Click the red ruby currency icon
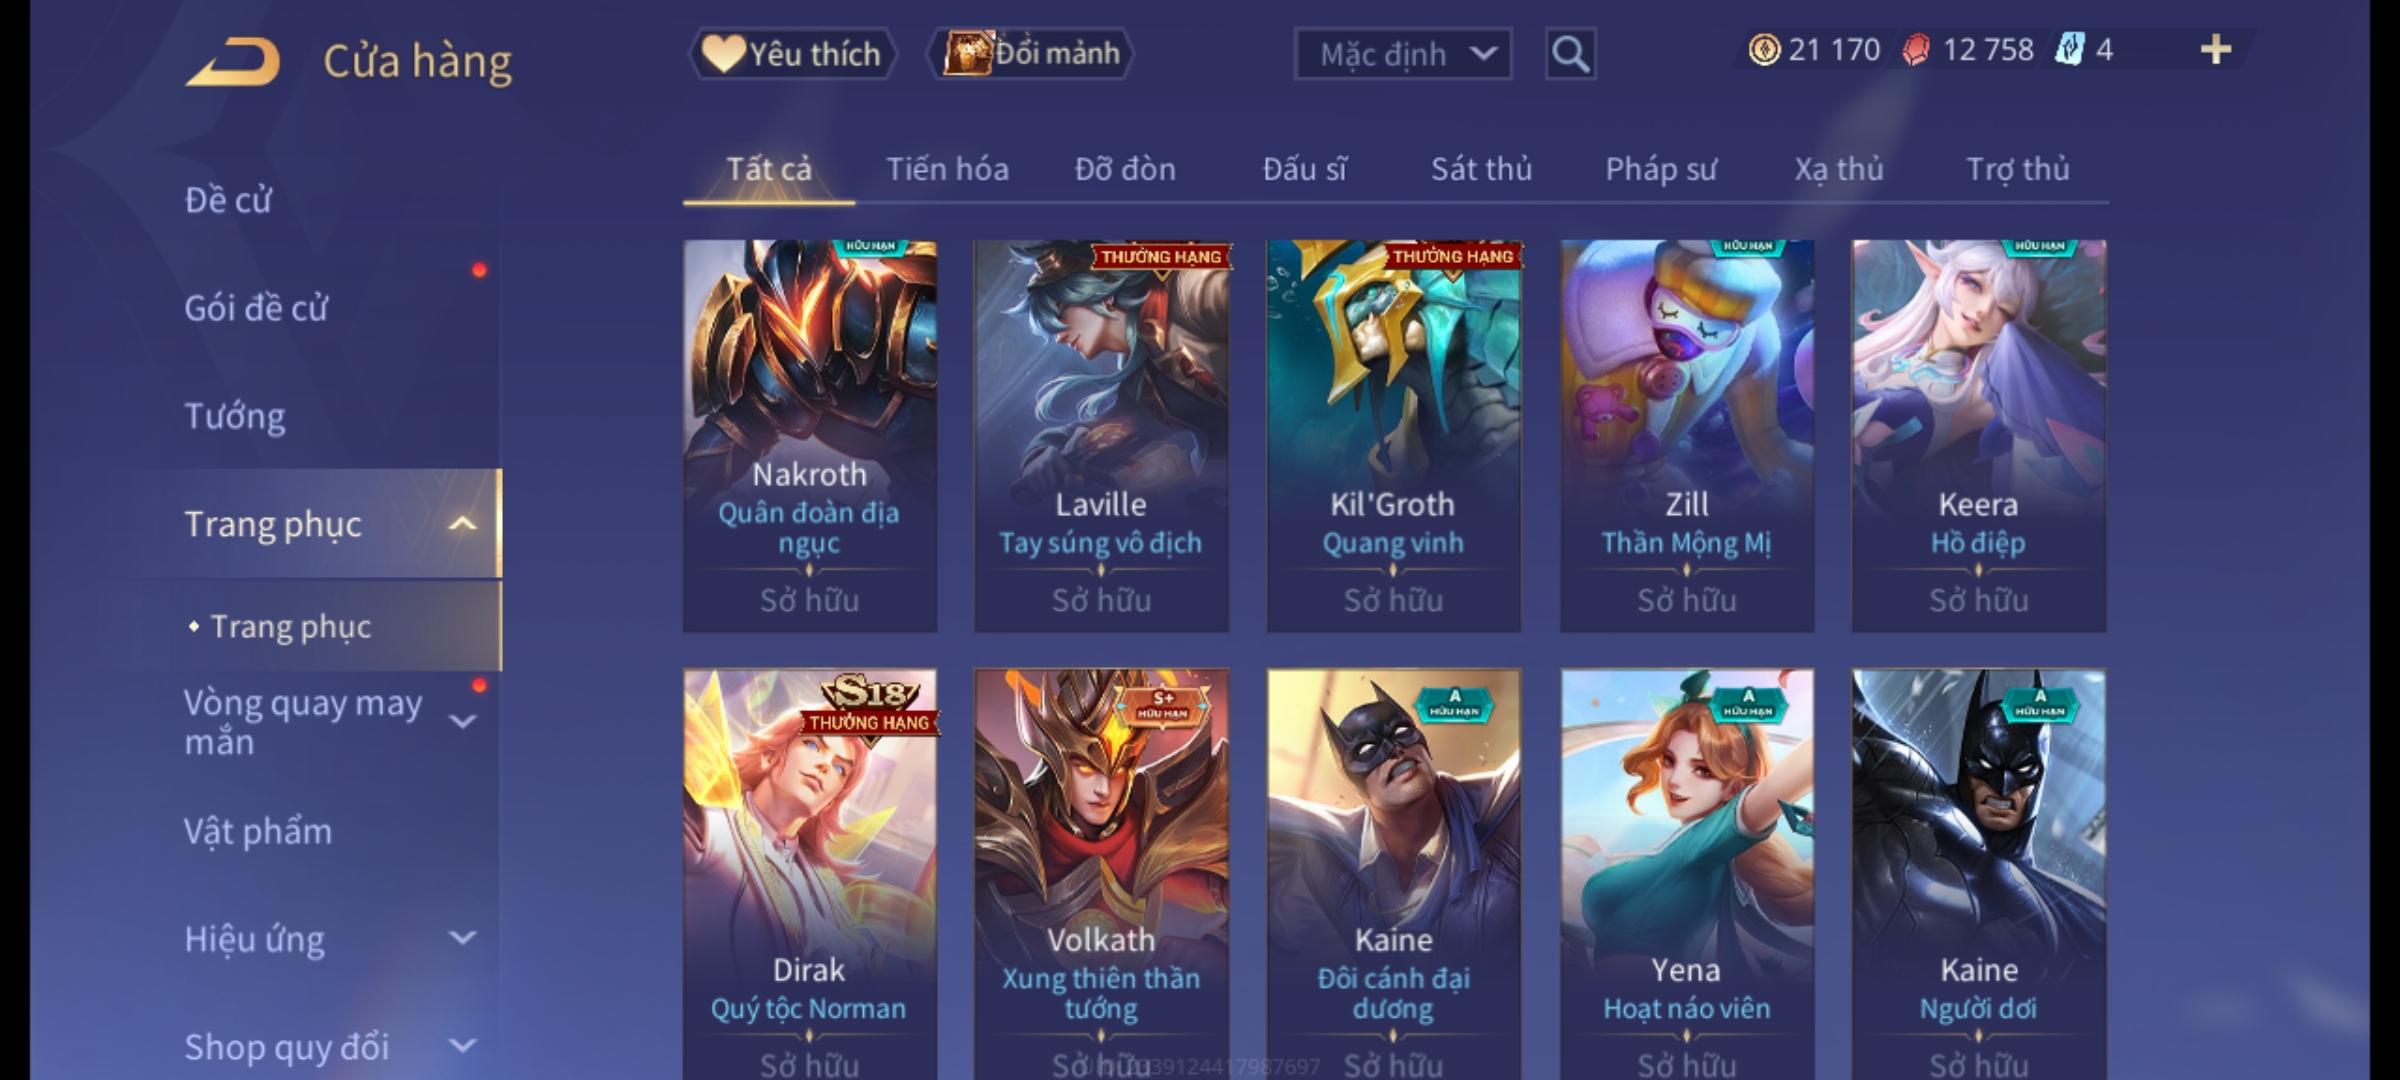The height and width of the screenshot is (1080, 2400). click(x=1916, y=50)
